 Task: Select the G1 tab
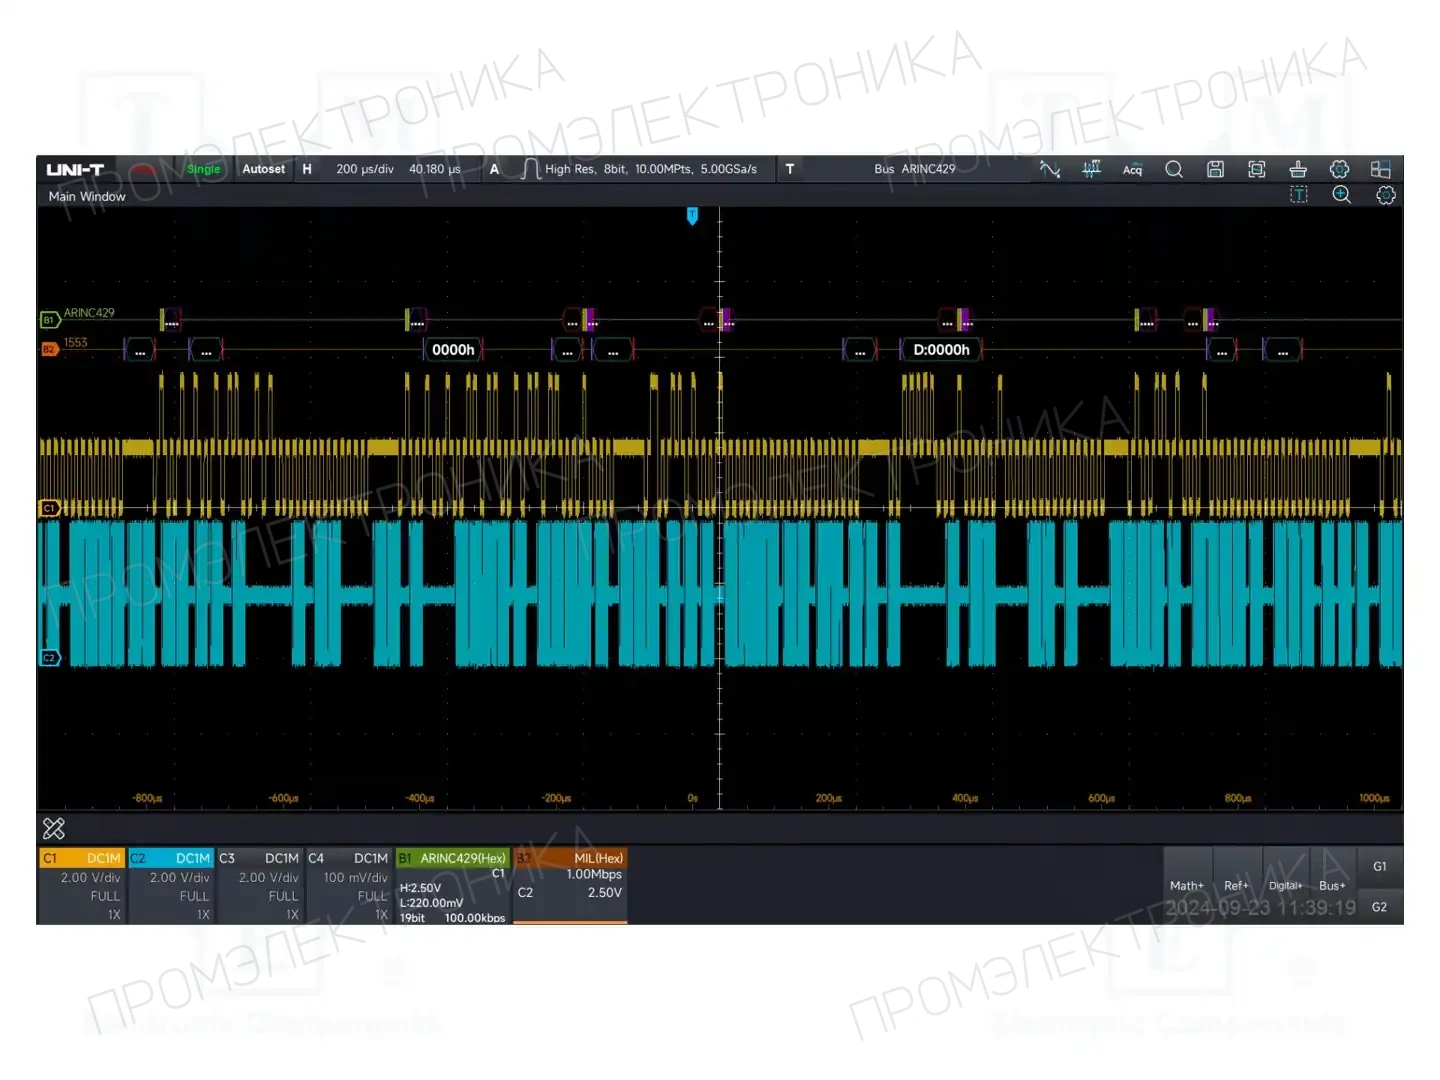(1380, 867)
